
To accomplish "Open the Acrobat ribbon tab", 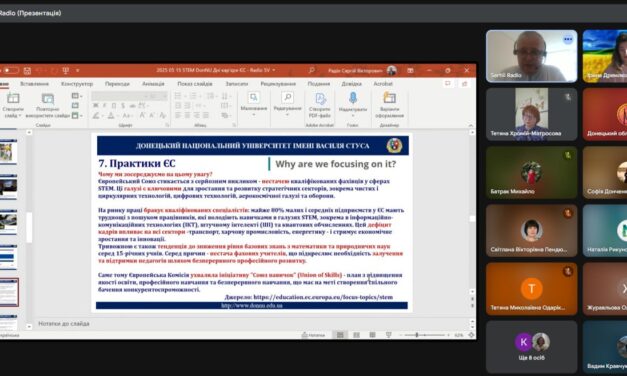I will (x=383, y=84).
